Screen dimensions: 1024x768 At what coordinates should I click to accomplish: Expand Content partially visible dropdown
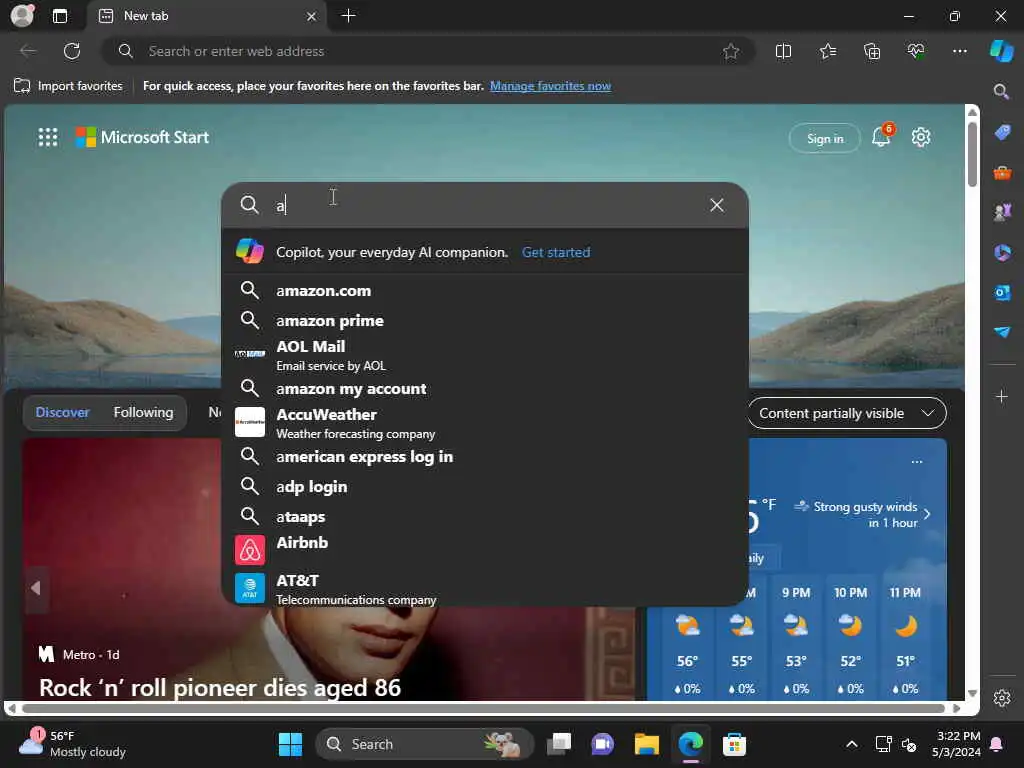pos(846,413)
